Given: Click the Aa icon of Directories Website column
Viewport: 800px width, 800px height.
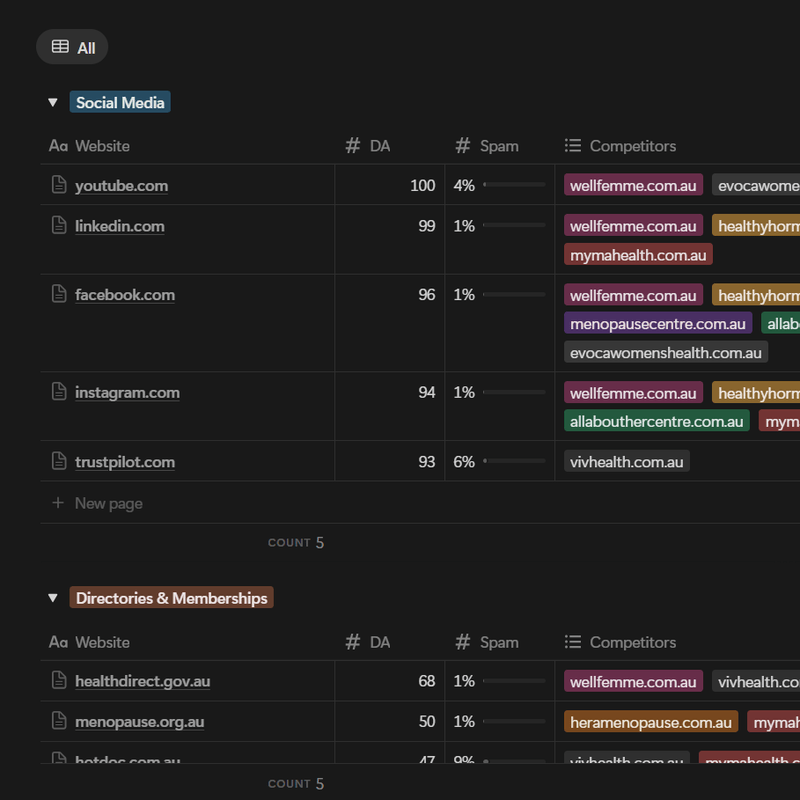Looking at the screenshot, I should [x=59, y=643].
